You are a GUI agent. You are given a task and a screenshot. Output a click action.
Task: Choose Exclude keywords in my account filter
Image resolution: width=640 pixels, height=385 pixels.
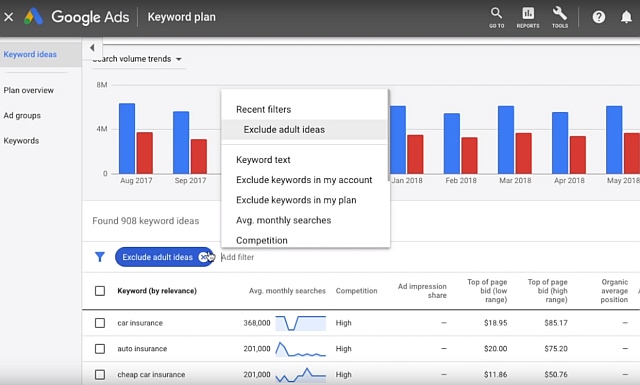tap(304, 180)
